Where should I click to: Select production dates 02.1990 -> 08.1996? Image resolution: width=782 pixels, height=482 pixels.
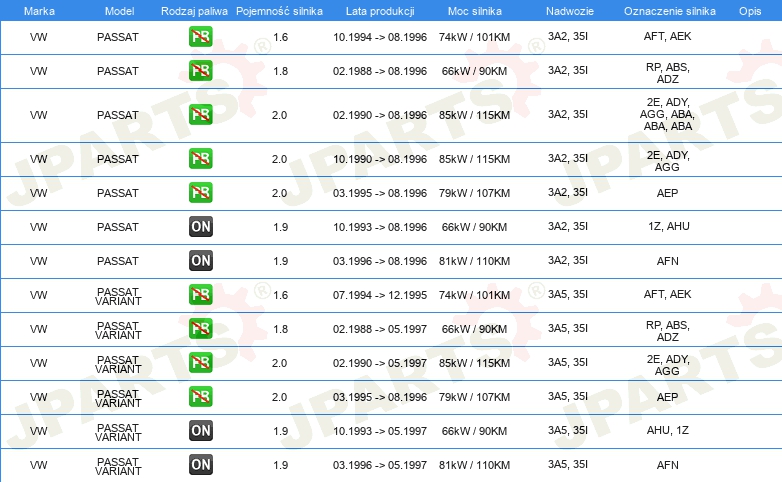pyautogui.click(x=380, y=115)
